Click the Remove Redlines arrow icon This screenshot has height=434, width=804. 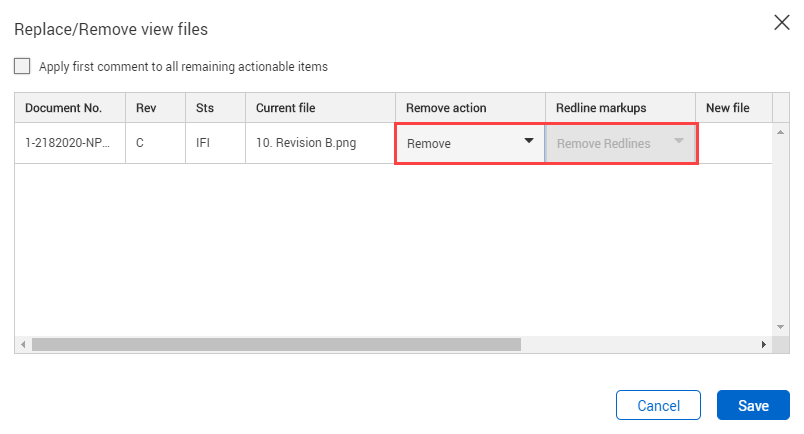[x=678, y=141]
